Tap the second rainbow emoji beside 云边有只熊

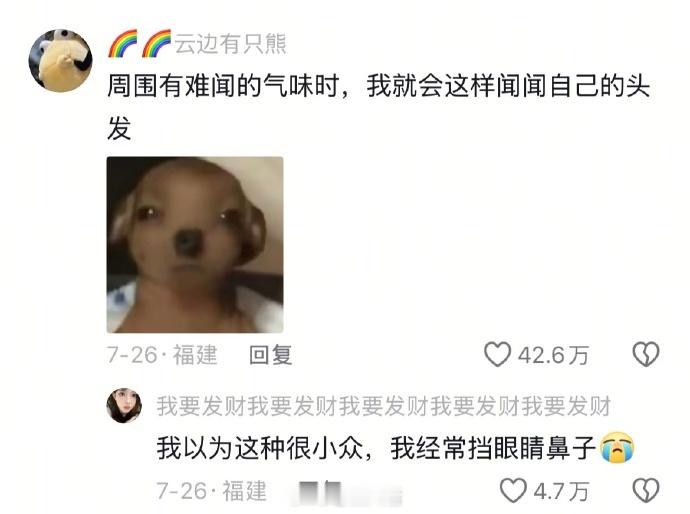pos(156,44)
